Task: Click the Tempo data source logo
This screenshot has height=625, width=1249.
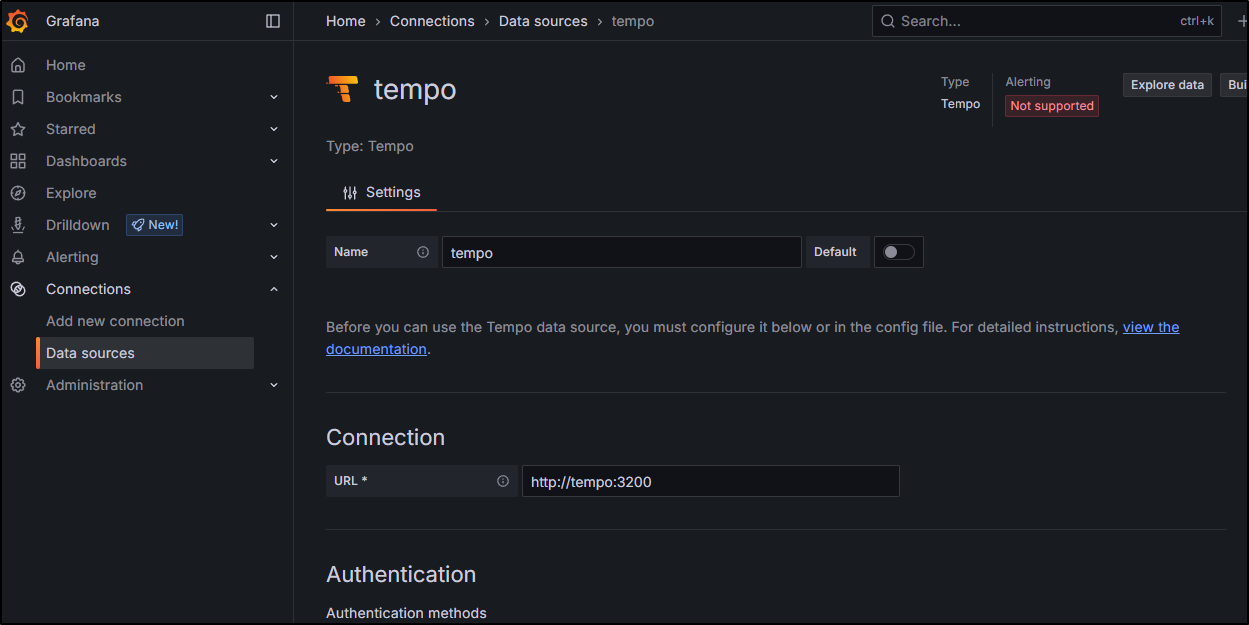Action: (343, 89)
